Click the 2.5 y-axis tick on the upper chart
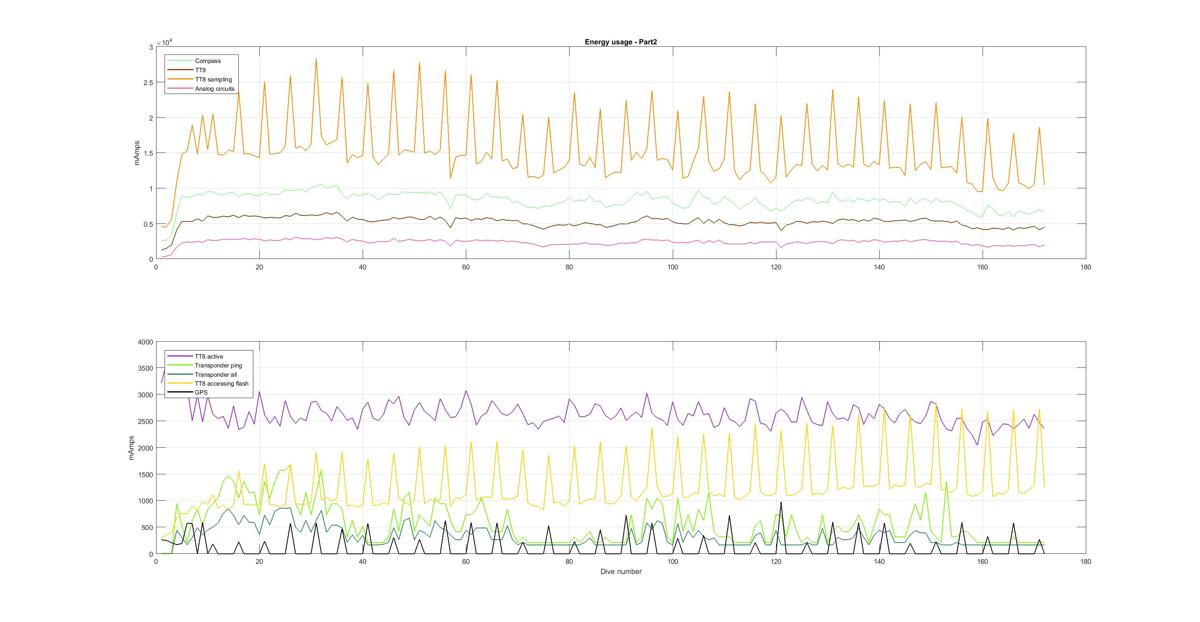1200x622 pixels. click(147, 83)
